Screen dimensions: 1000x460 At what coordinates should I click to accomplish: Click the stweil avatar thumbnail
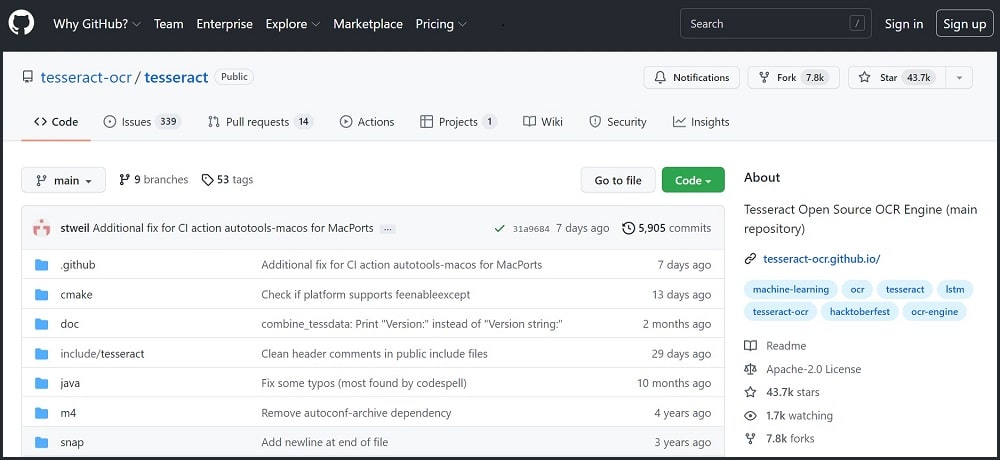point(41,228)
